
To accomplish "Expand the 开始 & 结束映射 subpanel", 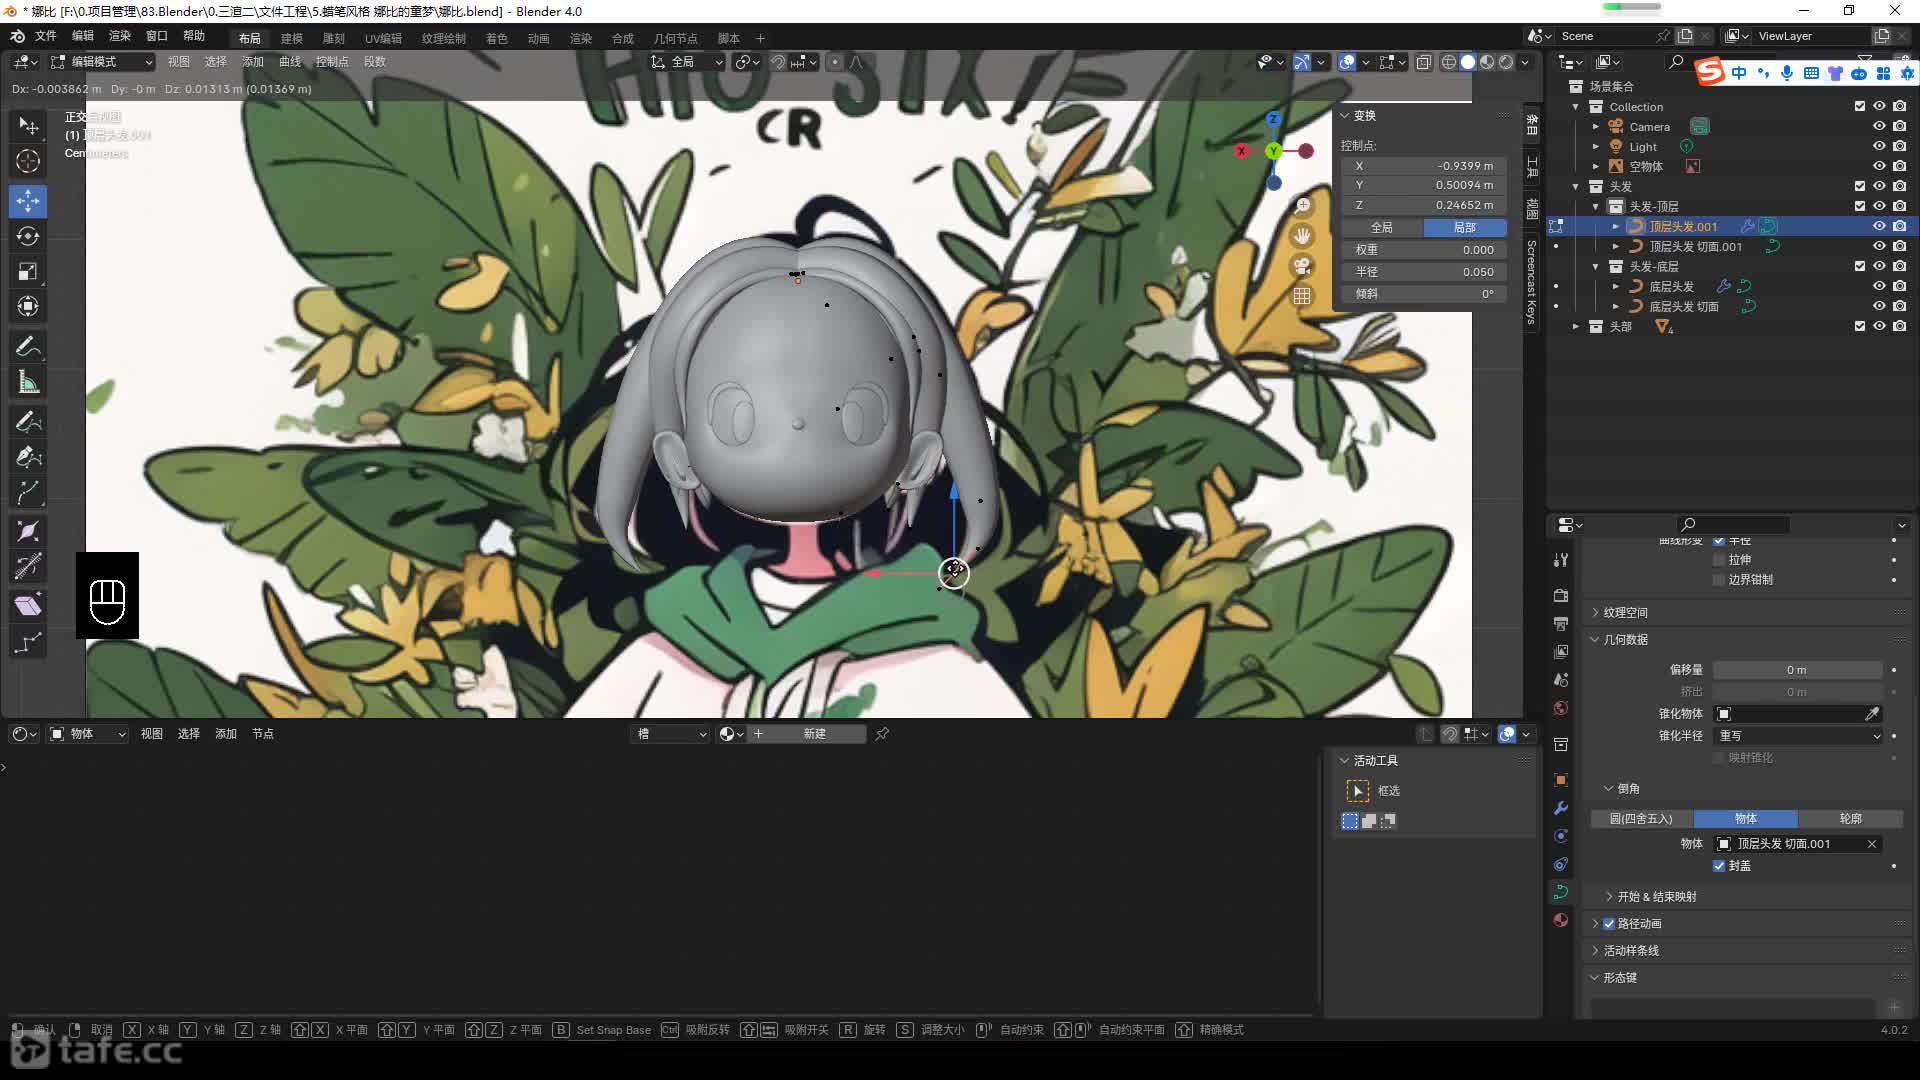I will coord(1656,897).
